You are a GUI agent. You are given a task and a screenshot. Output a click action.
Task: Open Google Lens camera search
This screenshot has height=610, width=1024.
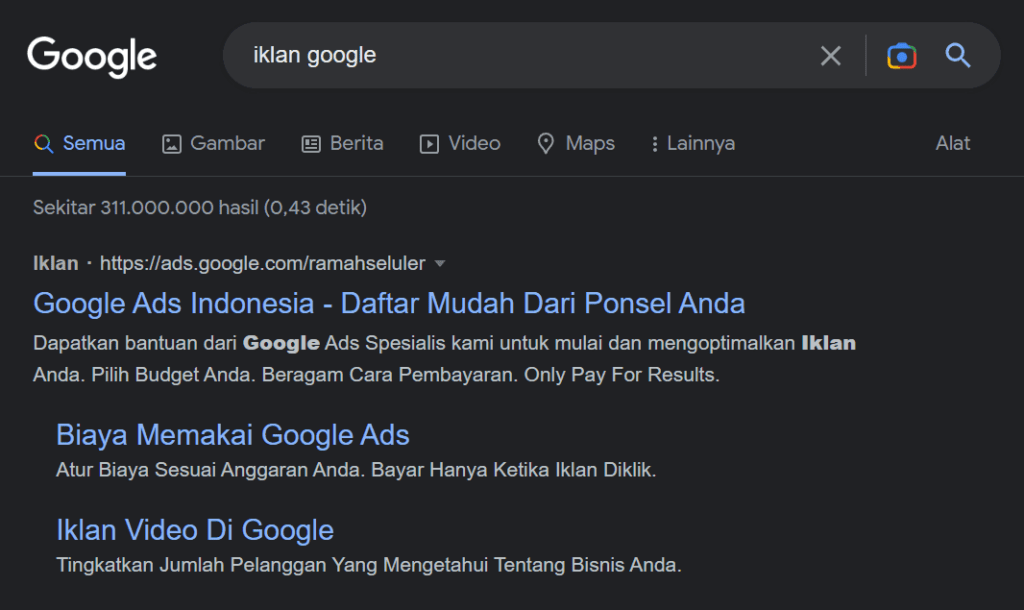[901, 56]
